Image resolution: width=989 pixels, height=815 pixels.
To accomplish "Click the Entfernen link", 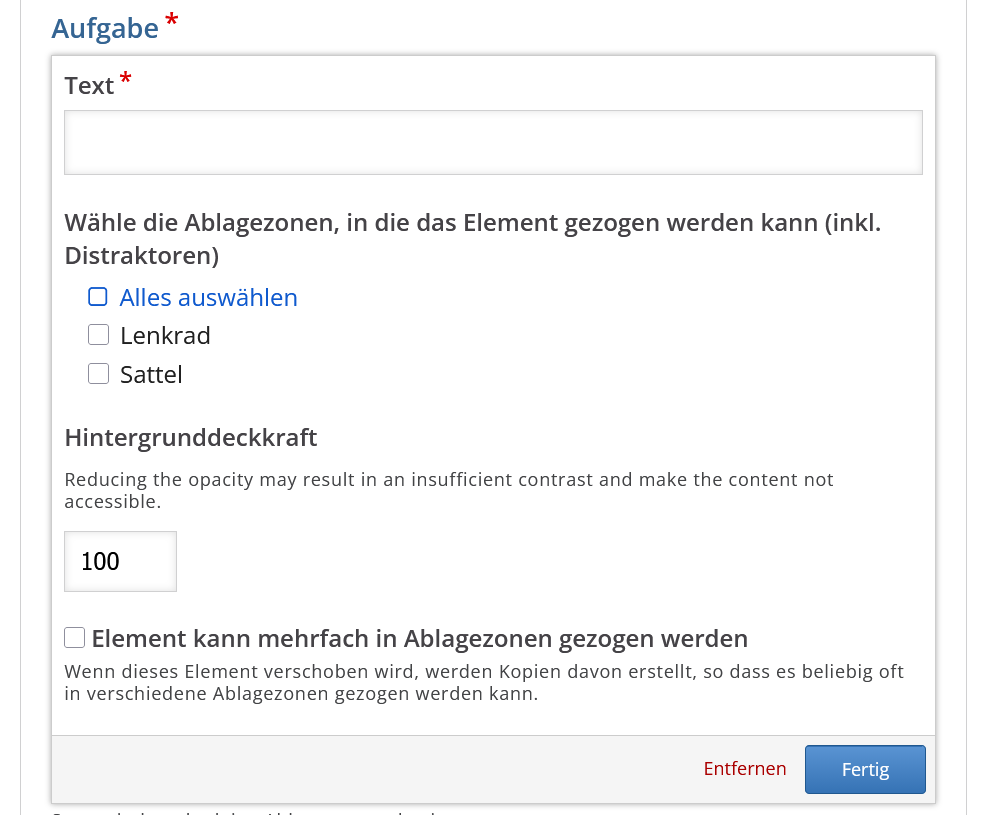I will [744, 769].
